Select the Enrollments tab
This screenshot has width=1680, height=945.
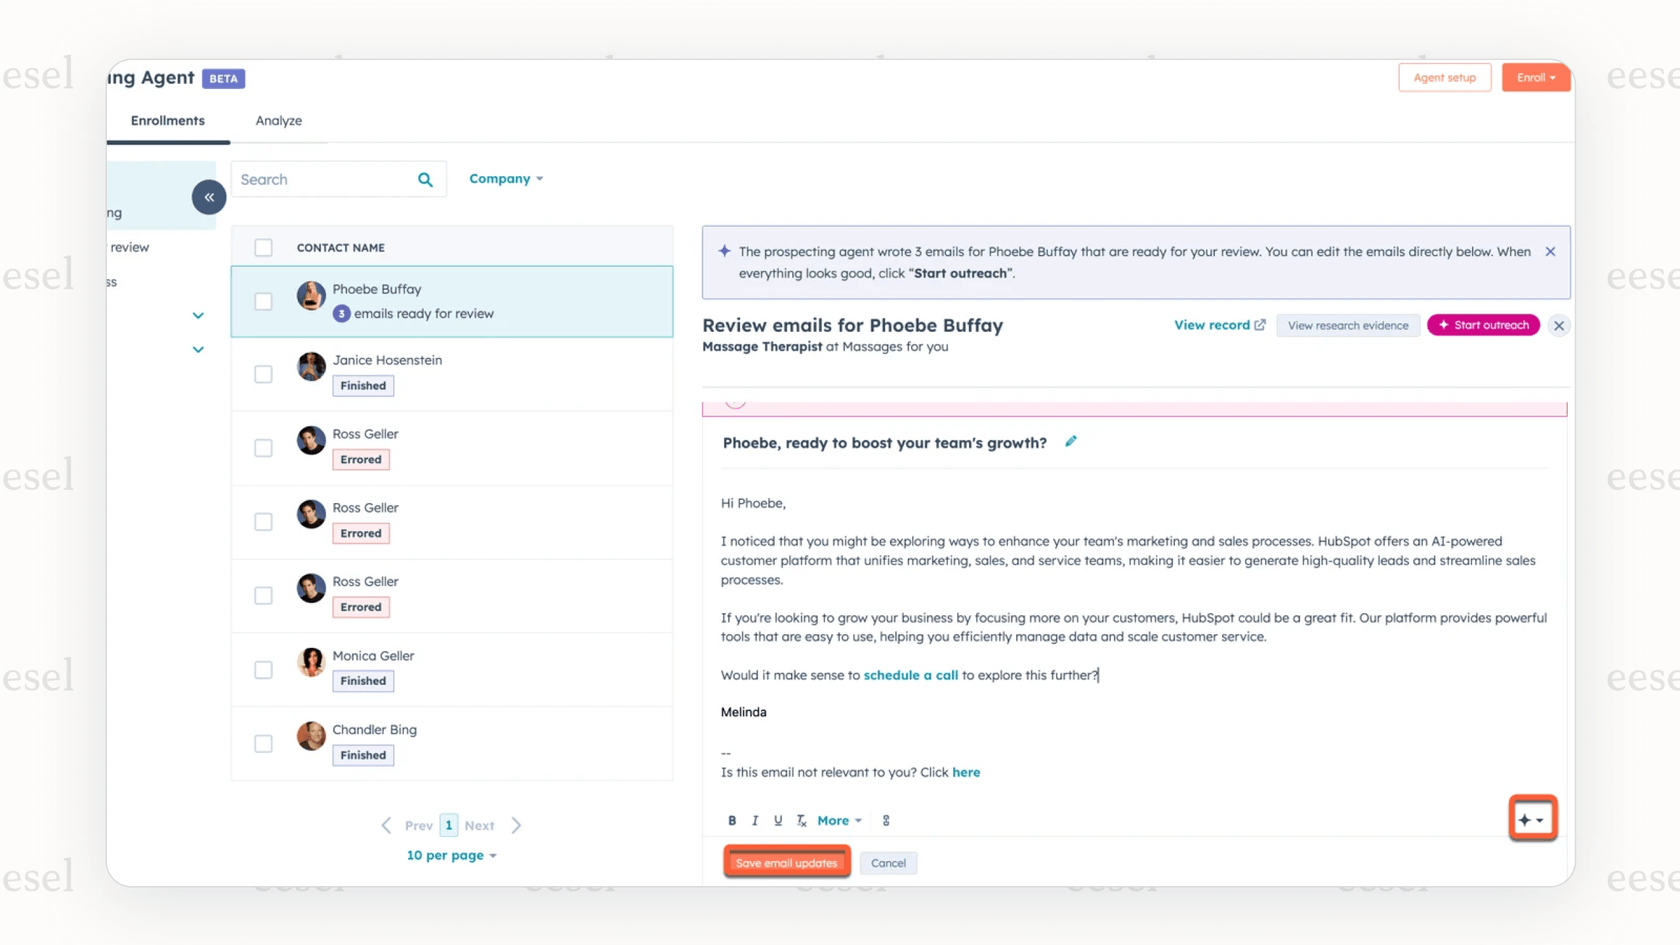click(167, 120)
